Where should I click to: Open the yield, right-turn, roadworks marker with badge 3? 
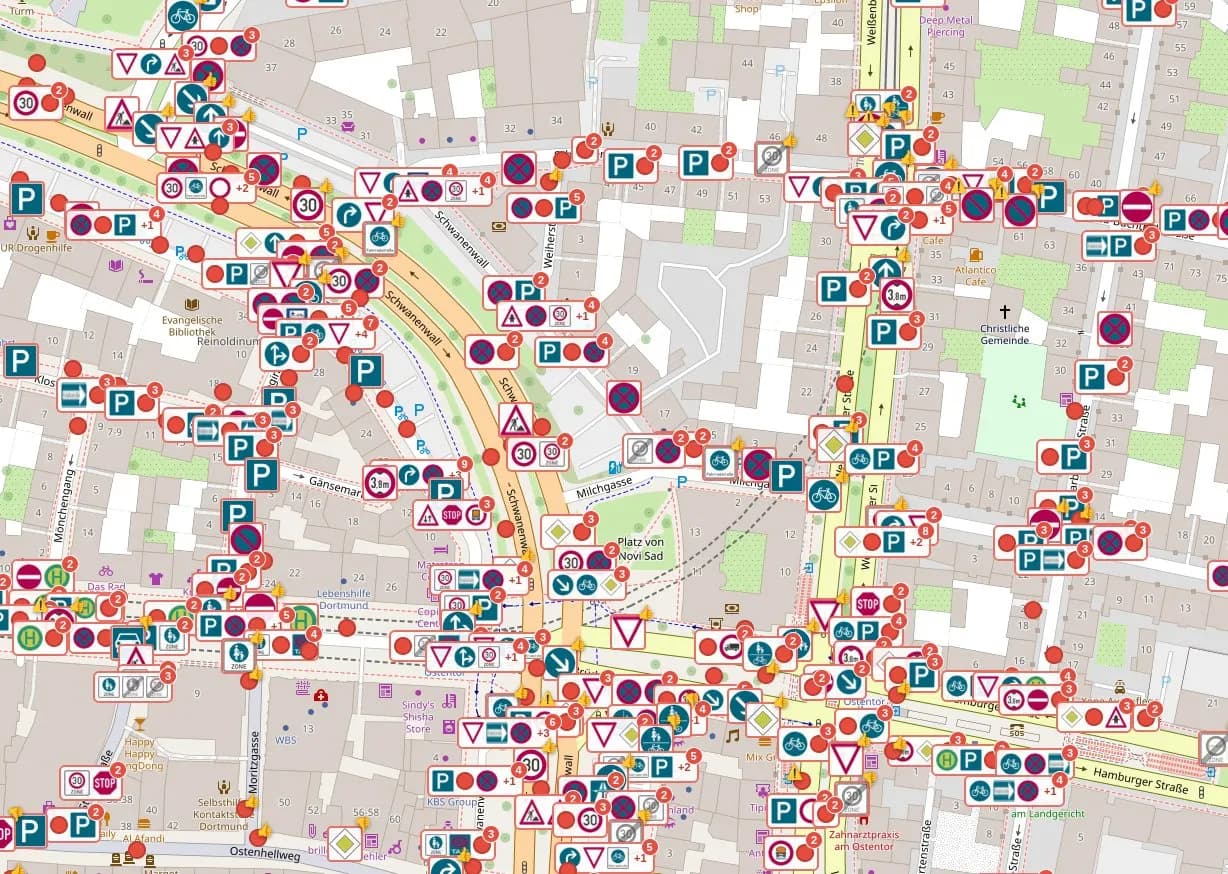pos(152,65)
